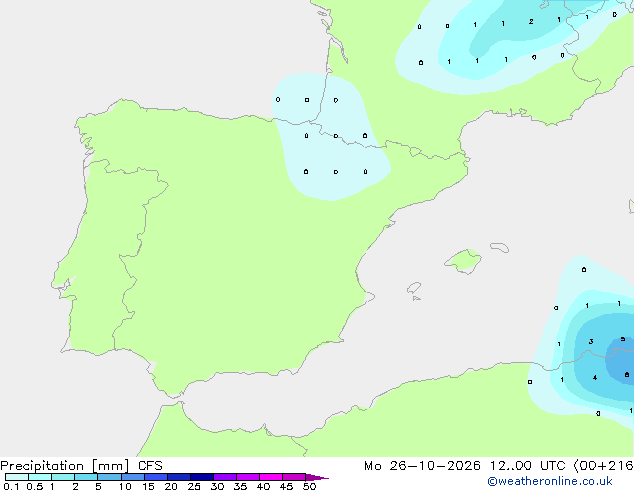The image size is (634, 490).
Task: Click the 20–25 mm legend color box
Action: click(179, 477)
